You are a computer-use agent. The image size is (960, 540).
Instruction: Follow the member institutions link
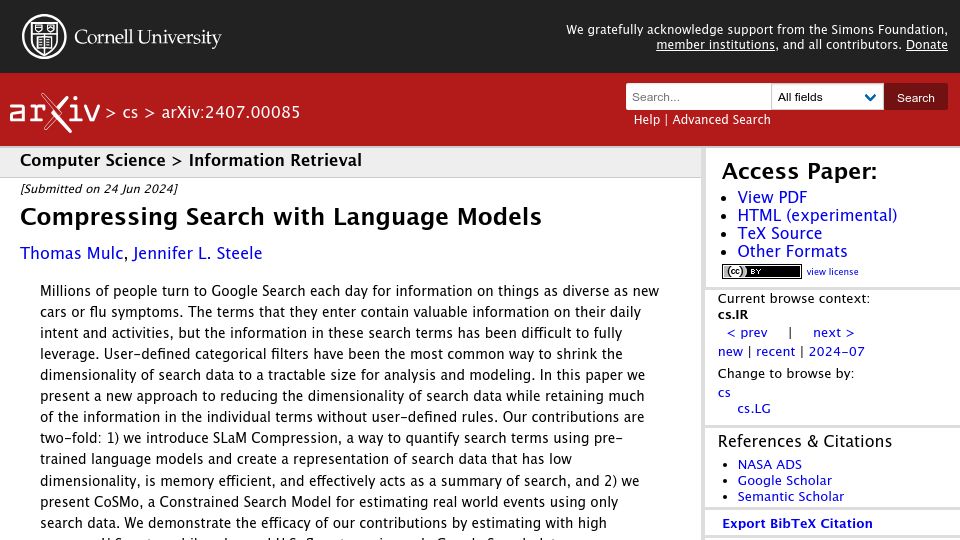pos(715,45)
